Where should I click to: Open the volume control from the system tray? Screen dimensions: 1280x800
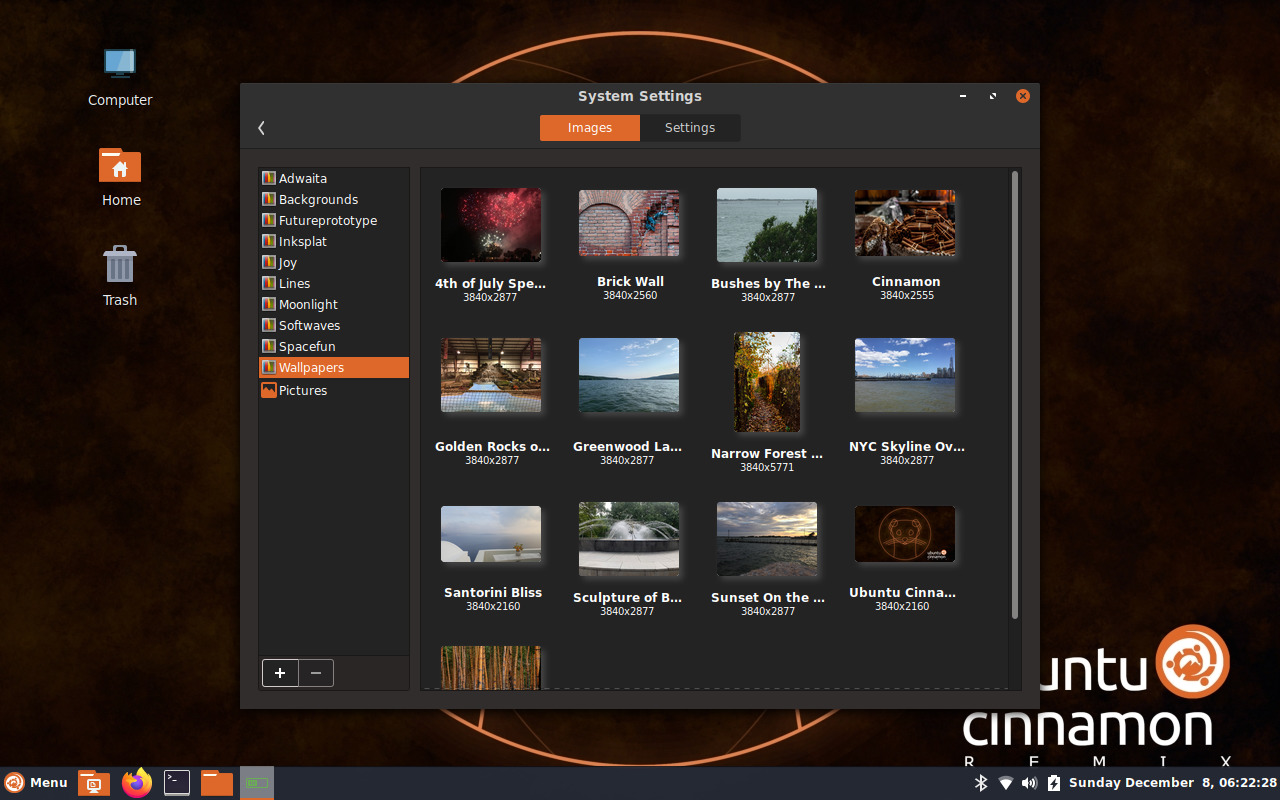1029,782
